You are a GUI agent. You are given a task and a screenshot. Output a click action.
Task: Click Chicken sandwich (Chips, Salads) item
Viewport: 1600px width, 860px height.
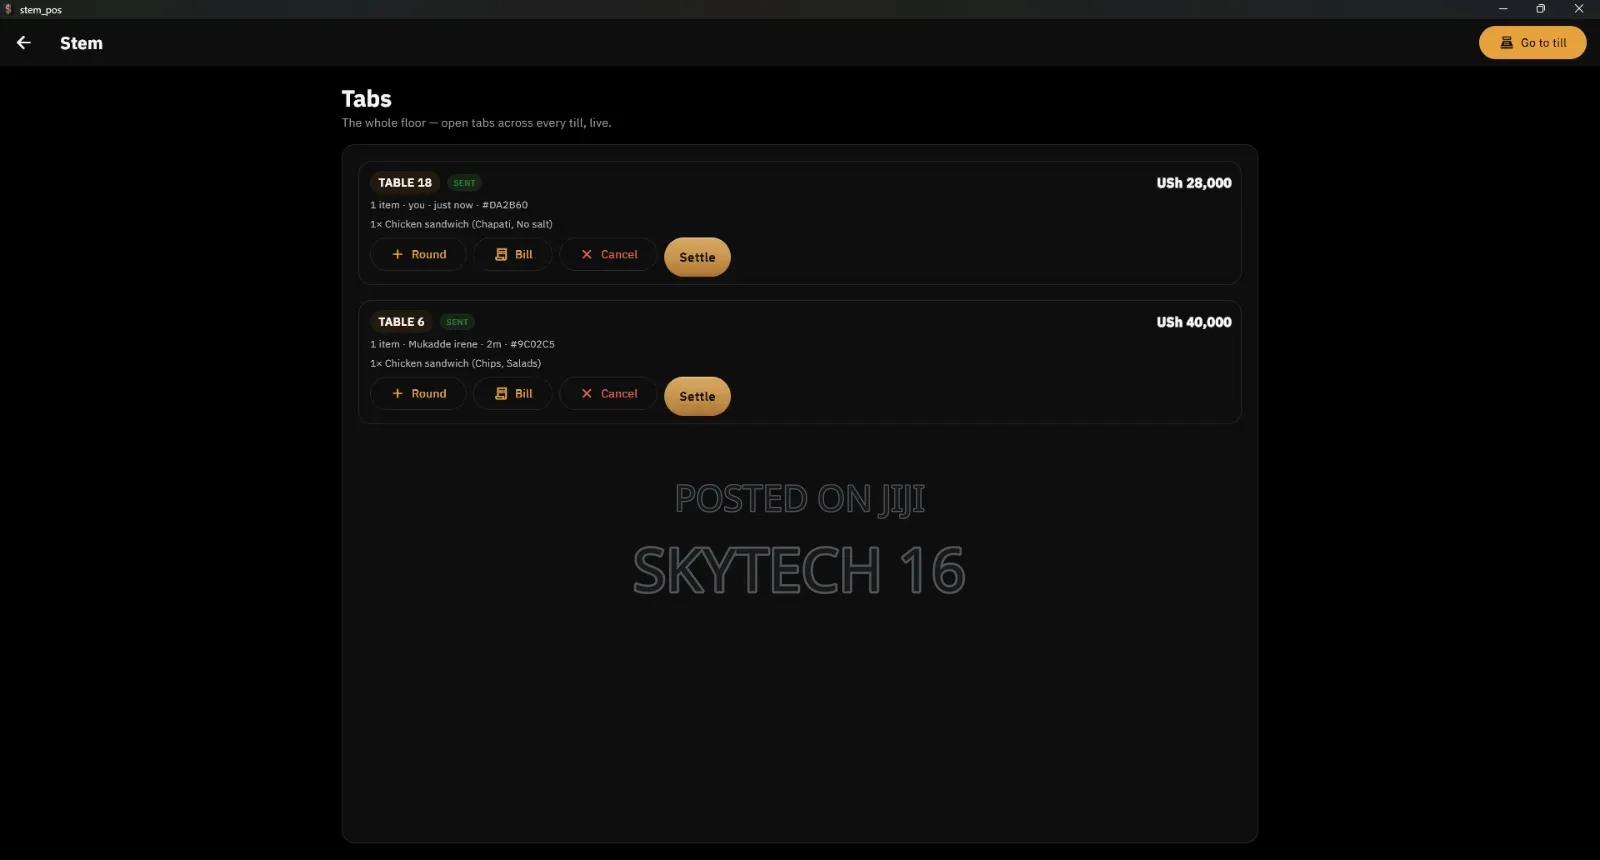tap(455, 363)
